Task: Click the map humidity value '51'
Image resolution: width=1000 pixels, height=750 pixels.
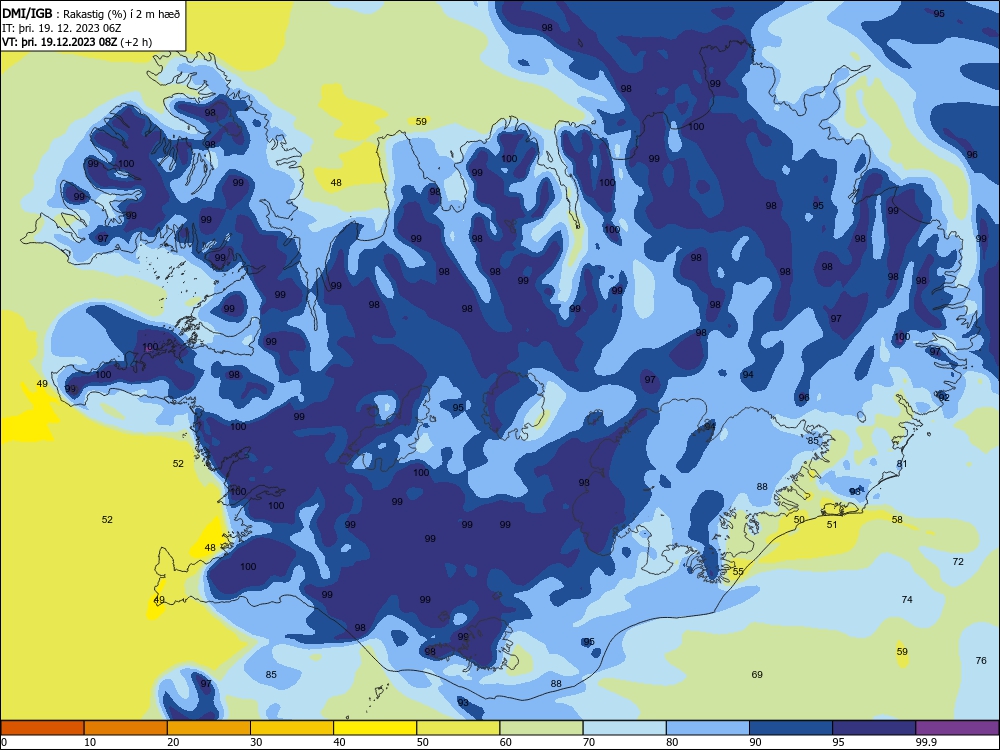Action: point(832,524)
